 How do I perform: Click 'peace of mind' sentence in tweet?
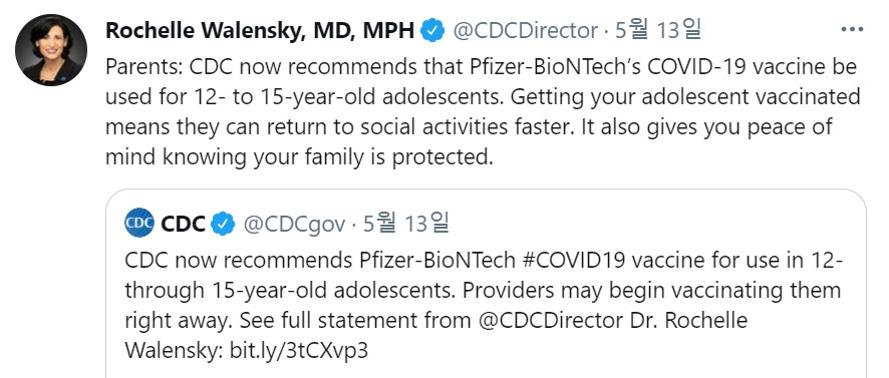point(468,142)
